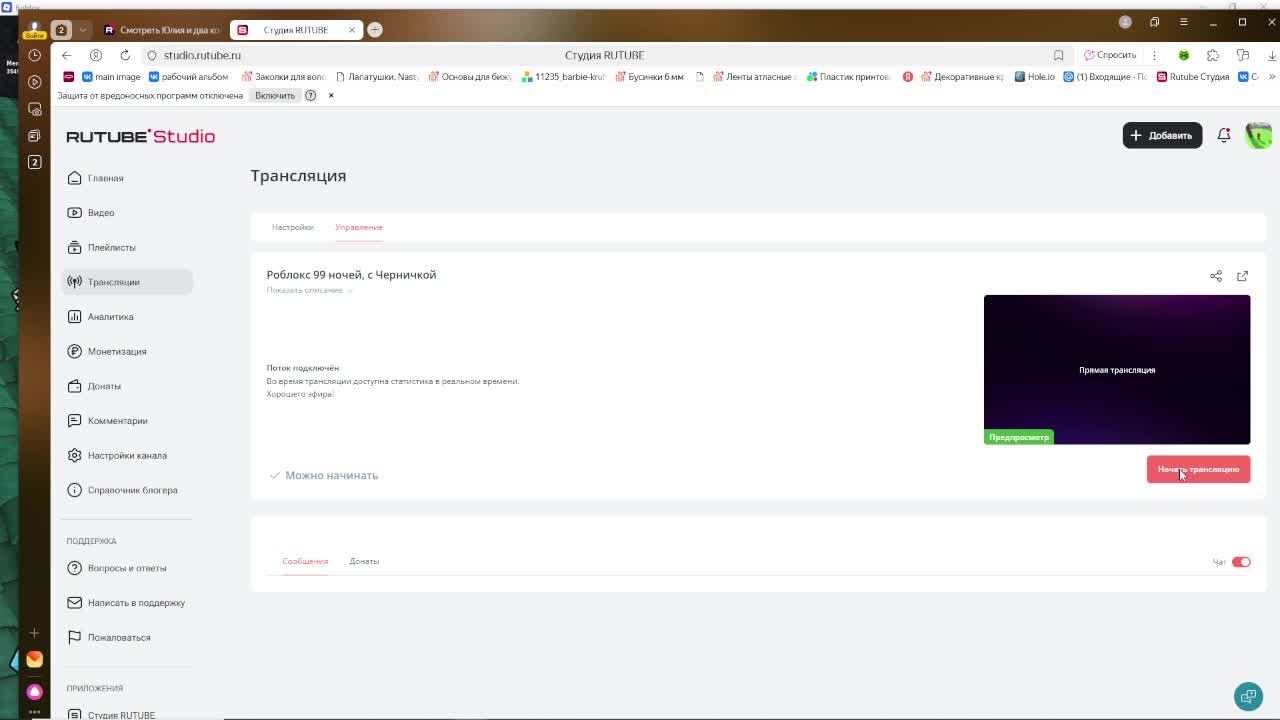Open Alice assistant in browser side panel

(35, 692)
